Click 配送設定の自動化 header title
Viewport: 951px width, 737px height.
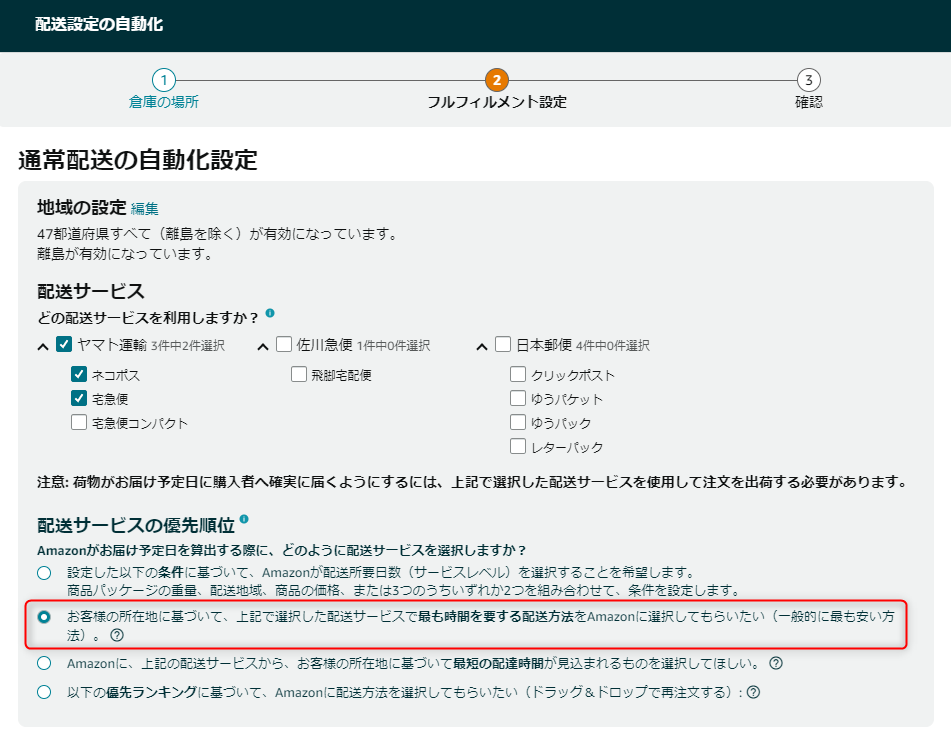coord(99,24)
